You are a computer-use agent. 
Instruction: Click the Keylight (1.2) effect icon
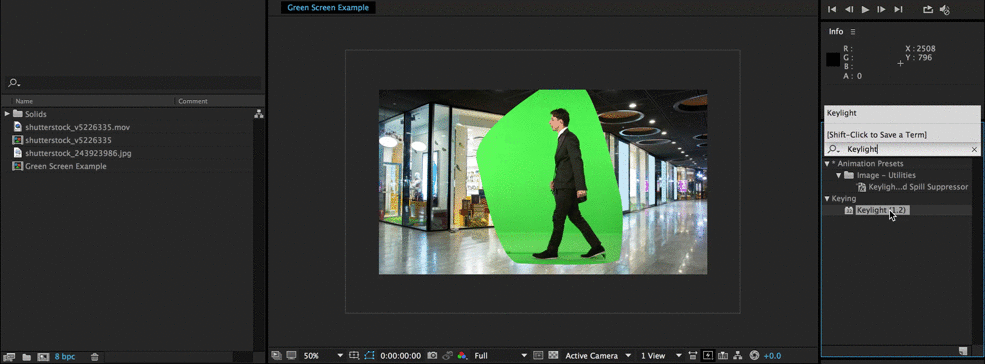click(x=849, y=211)
